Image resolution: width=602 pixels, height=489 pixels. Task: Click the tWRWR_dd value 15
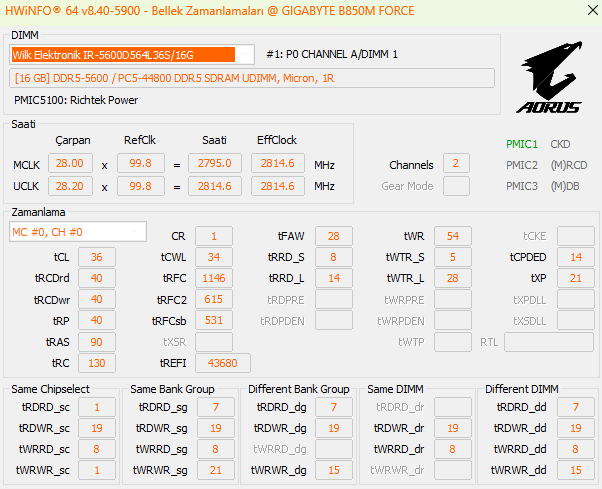point(576,471)
